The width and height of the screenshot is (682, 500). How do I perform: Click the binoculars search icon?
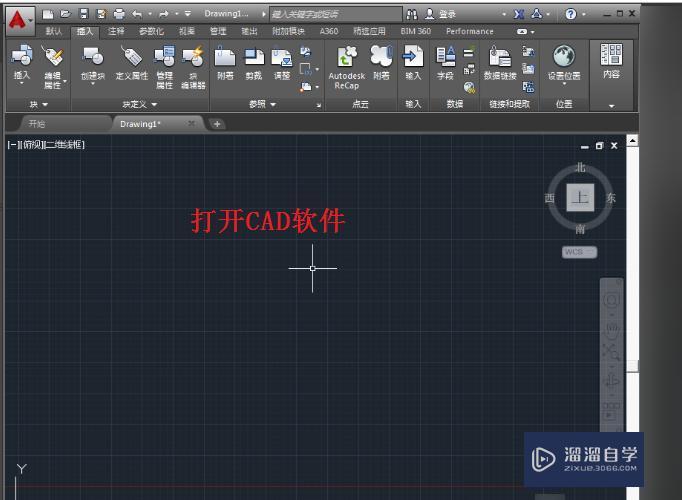[411, 14]
